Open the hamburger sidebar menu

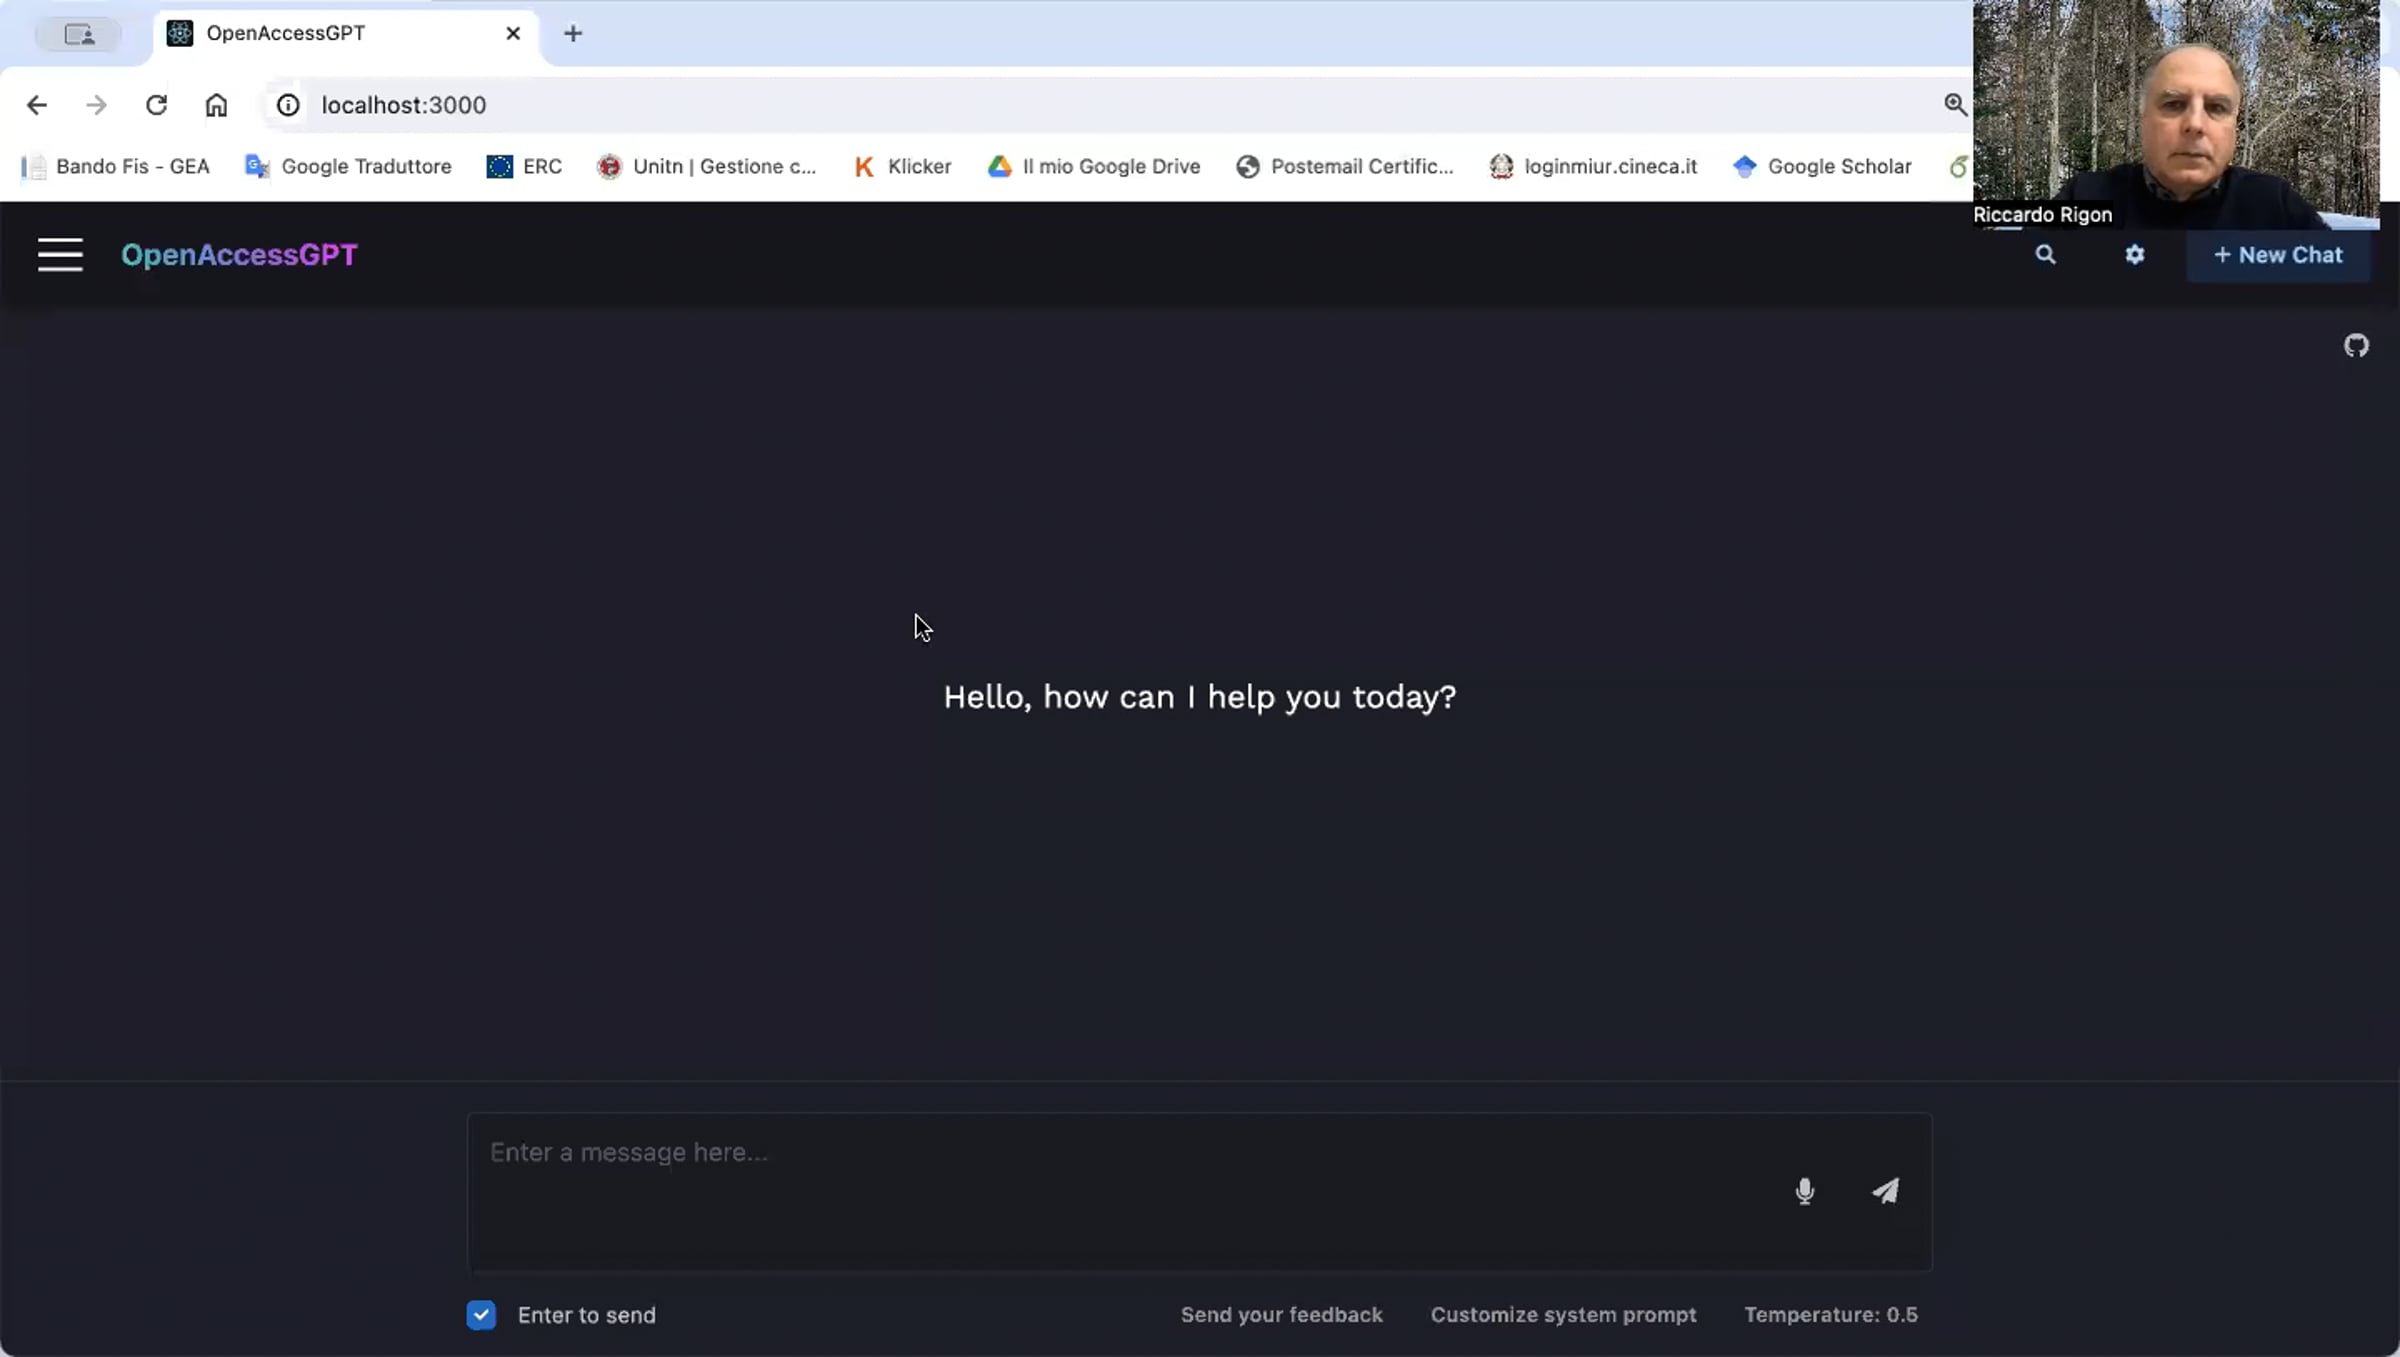click(60, 255)
